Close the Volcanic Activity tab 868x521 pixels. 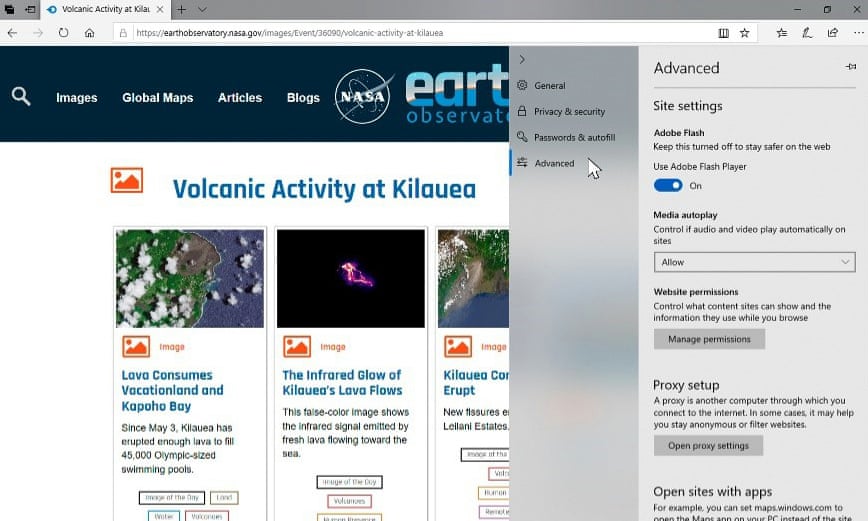160,9
